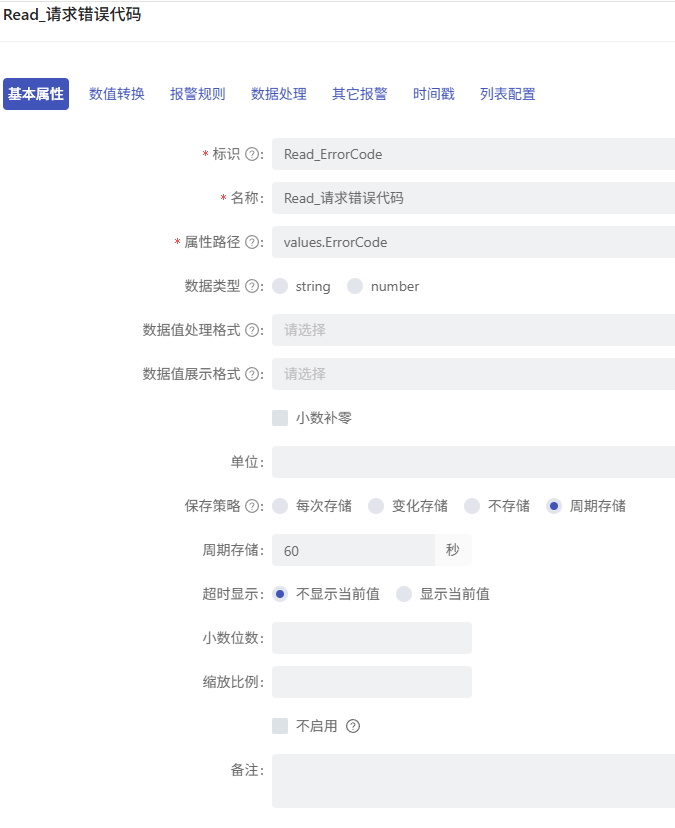The height and width of the screenshot is (828, 675).
Task: Switch to 基本属性 tab
Action: click(36, 94)
